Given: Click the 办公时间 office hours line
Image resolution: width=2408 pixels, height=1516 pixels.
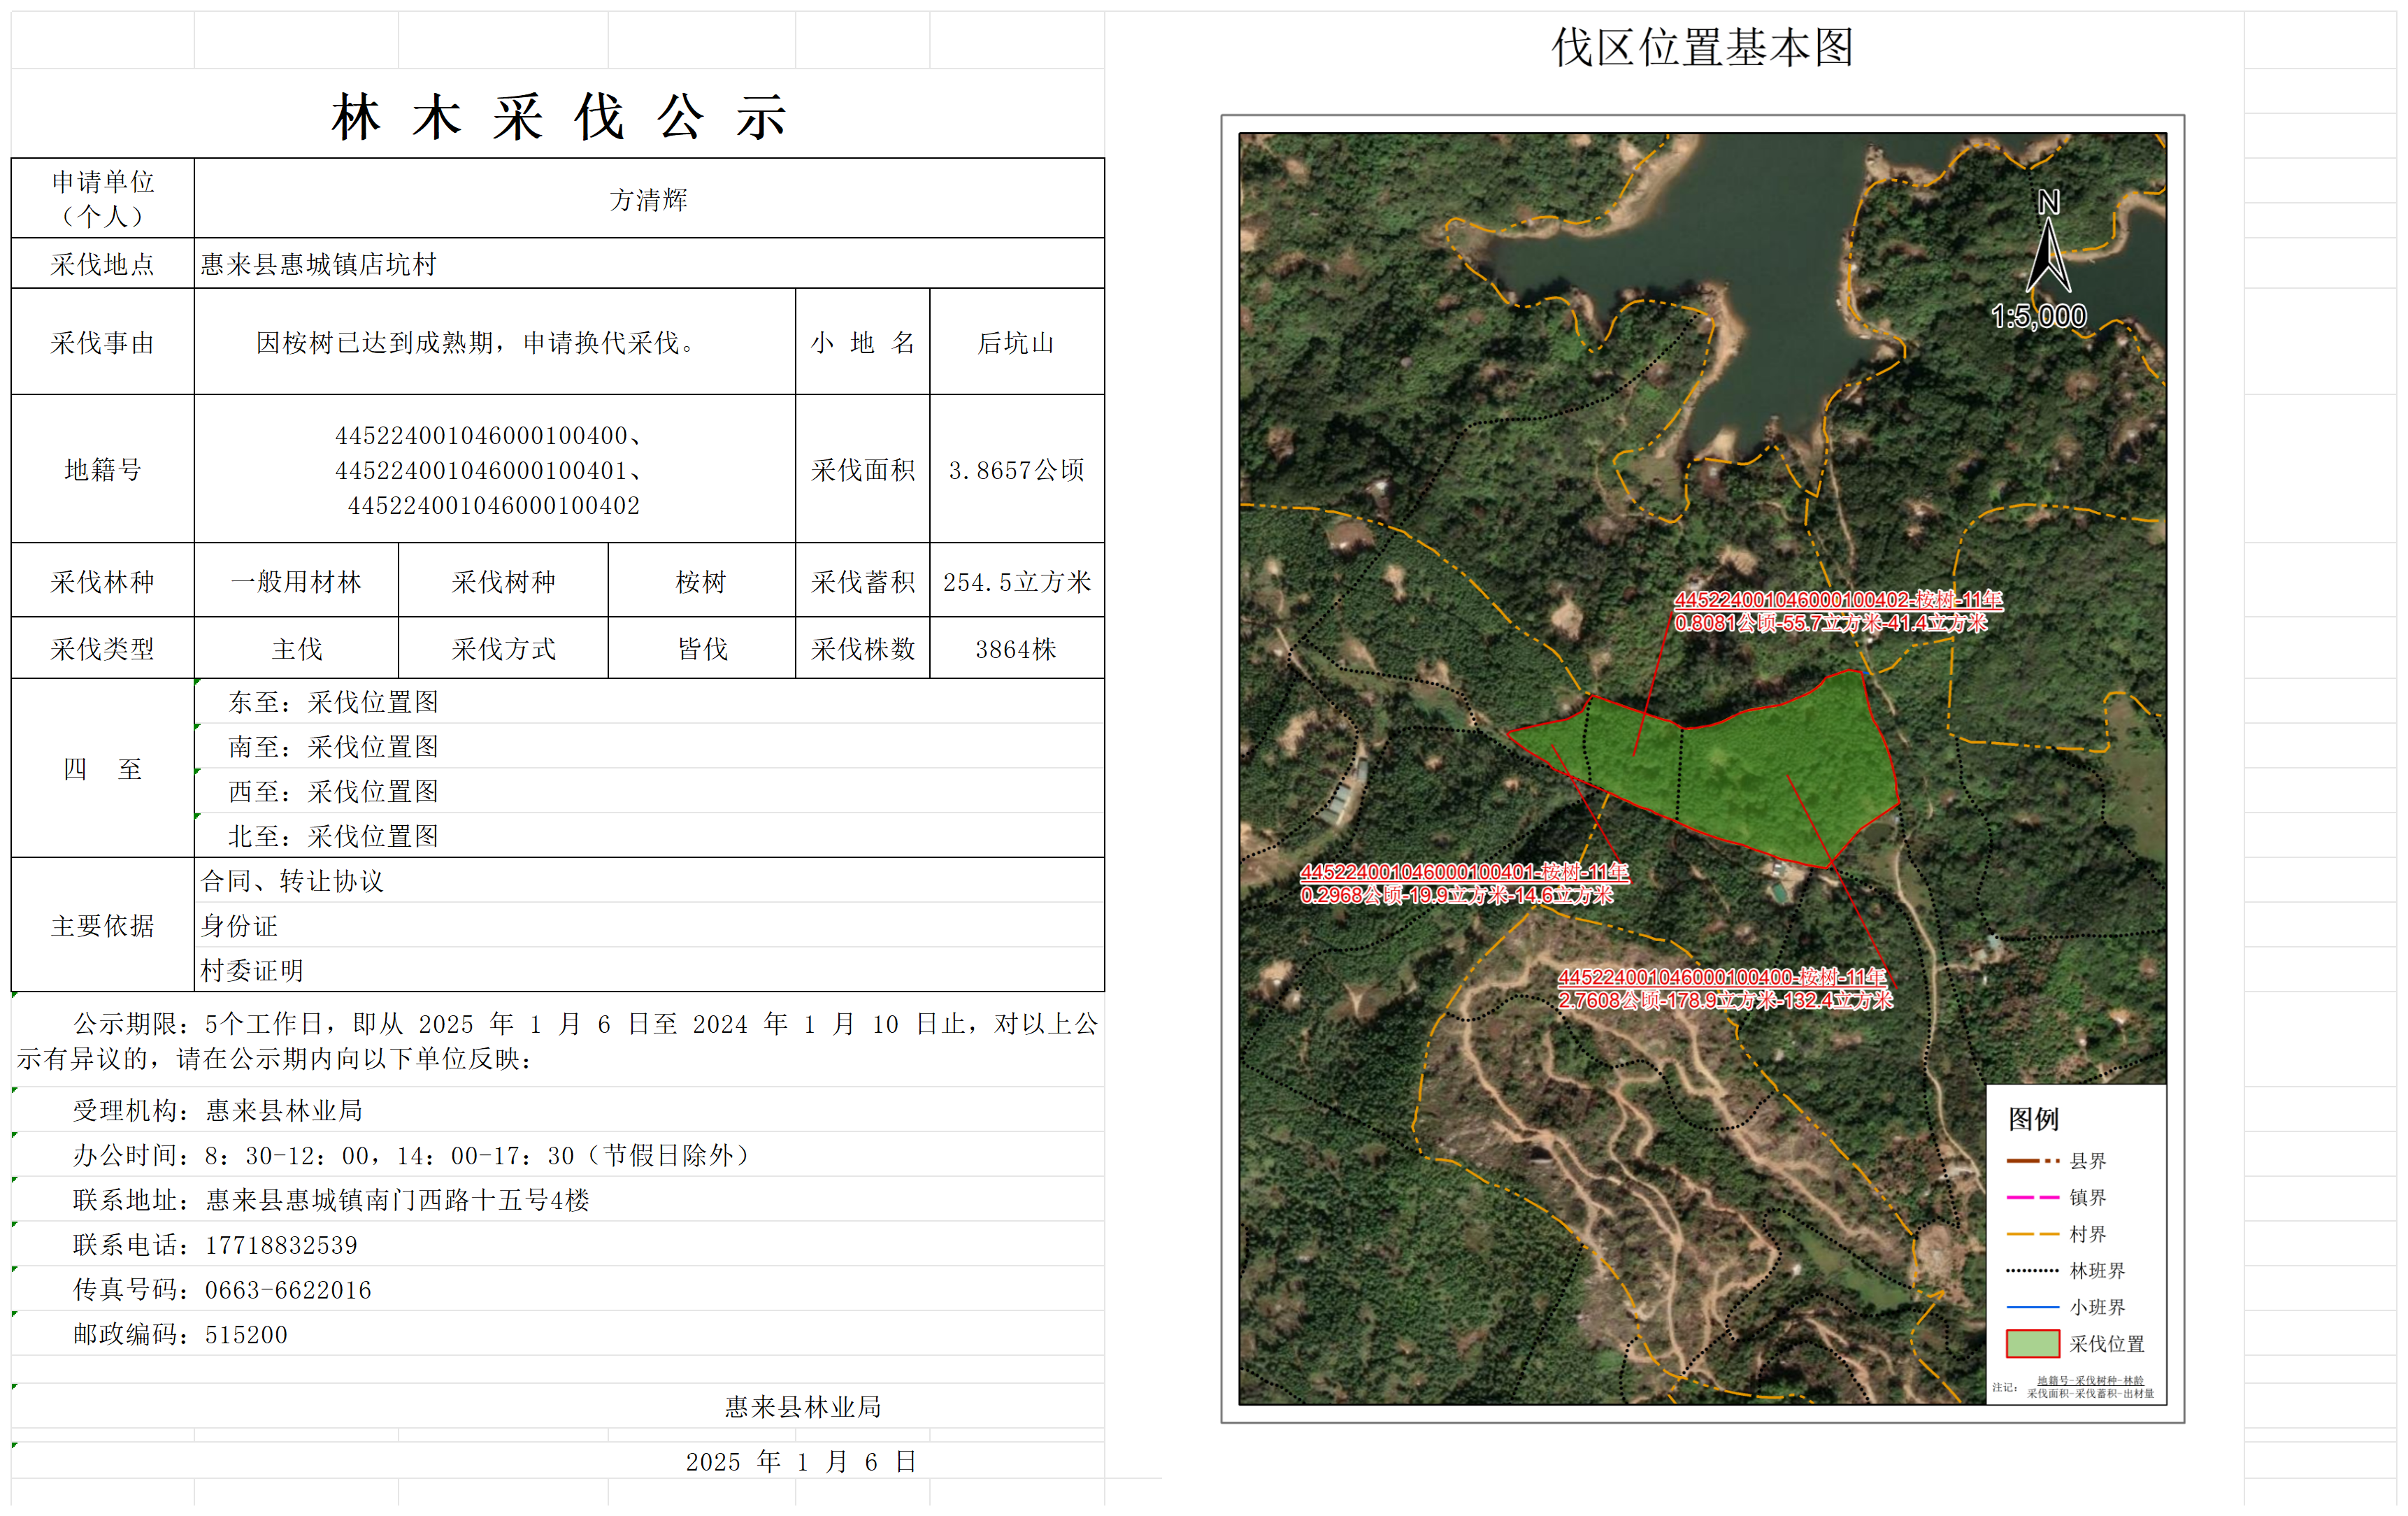Looking at the screenshot, I should (x=411, y=1155).
